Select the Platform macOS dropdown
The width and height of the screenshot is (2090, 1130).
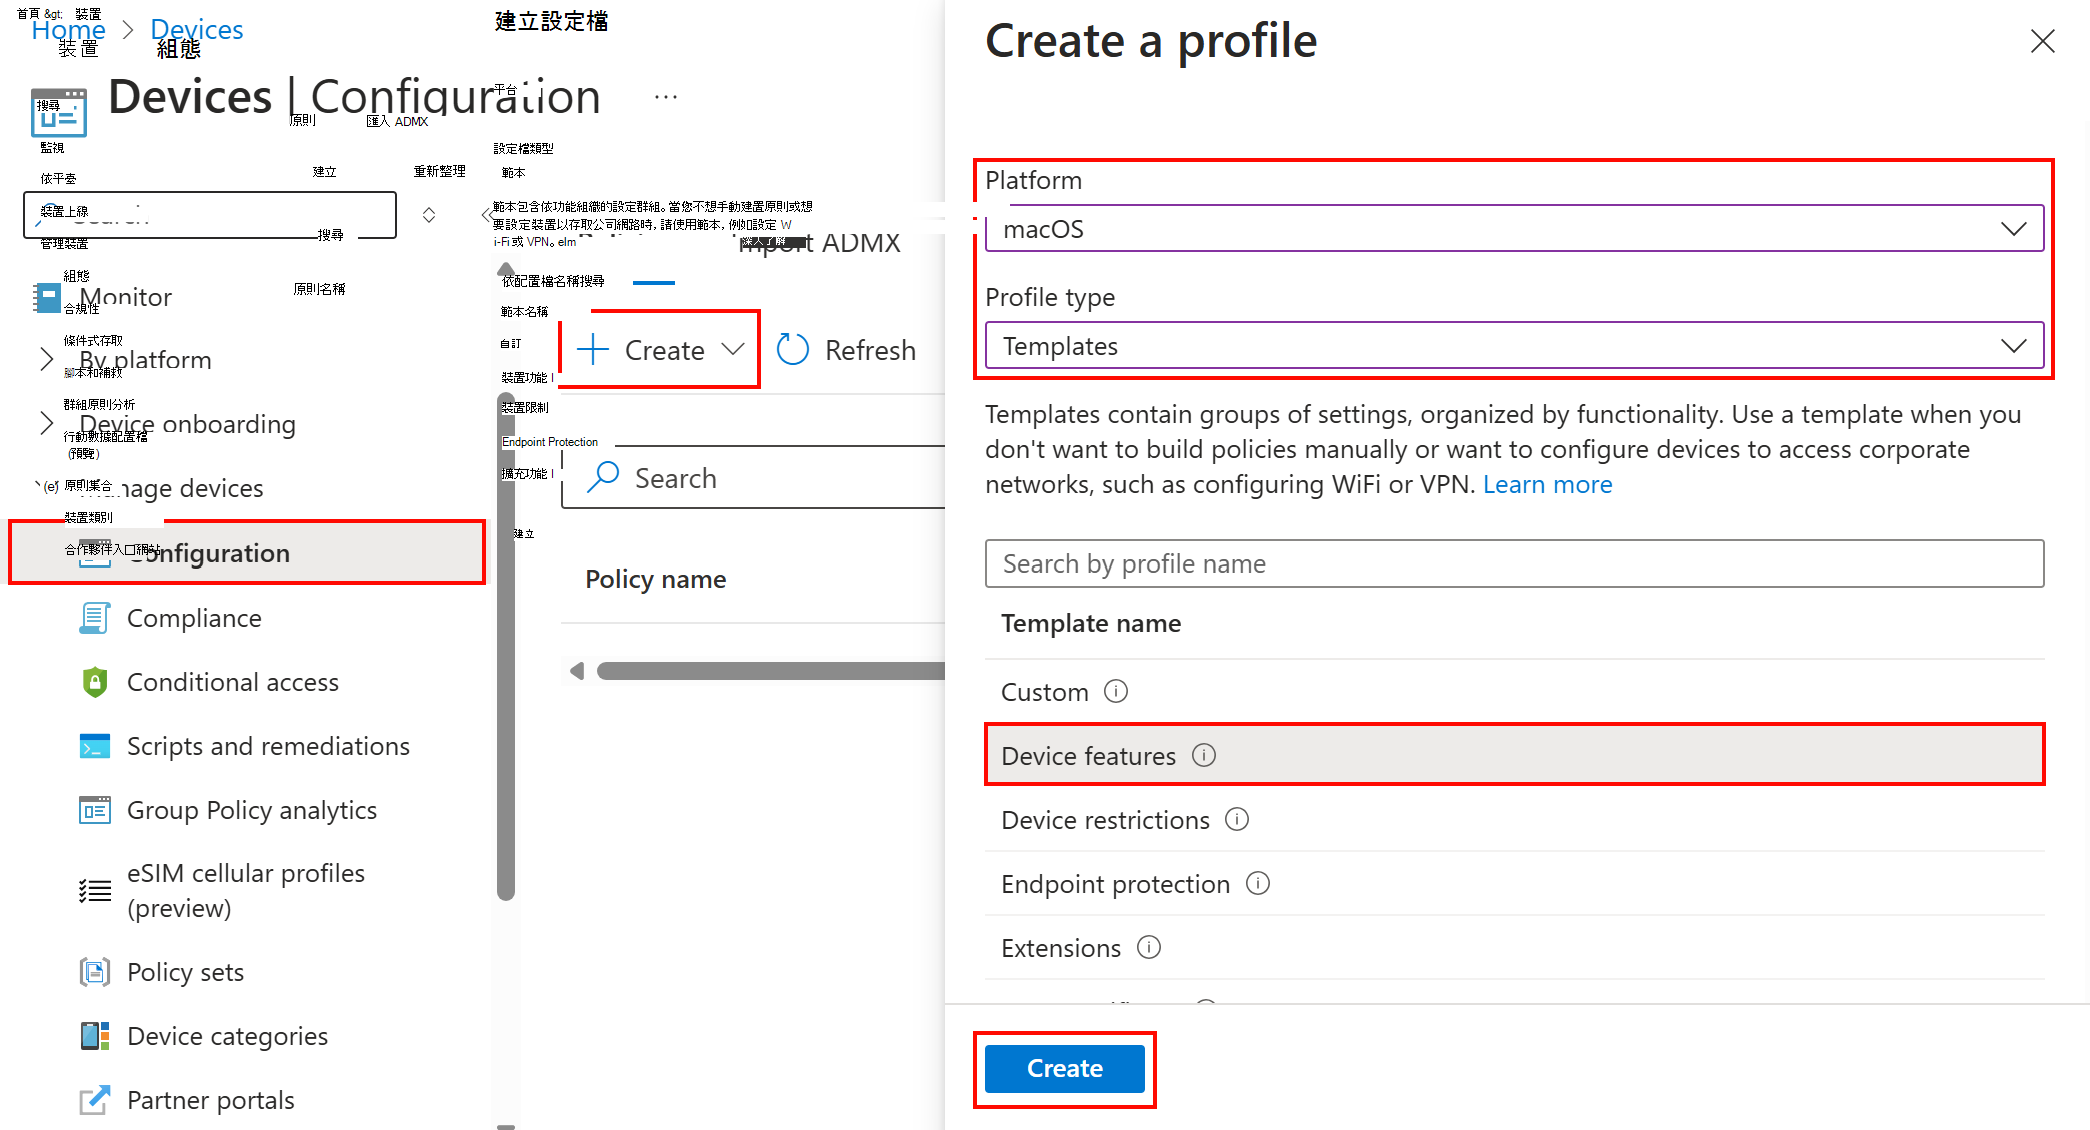pos(1514,228)
